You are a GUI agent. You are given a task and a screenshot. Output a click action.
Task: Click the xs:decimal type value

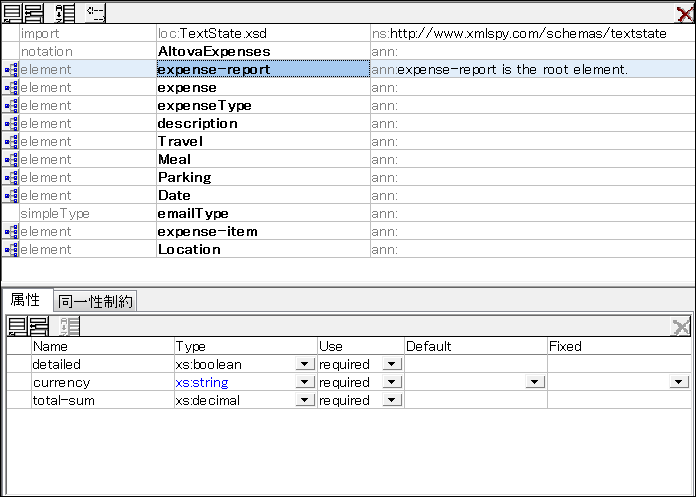click(x=208, y=400)
